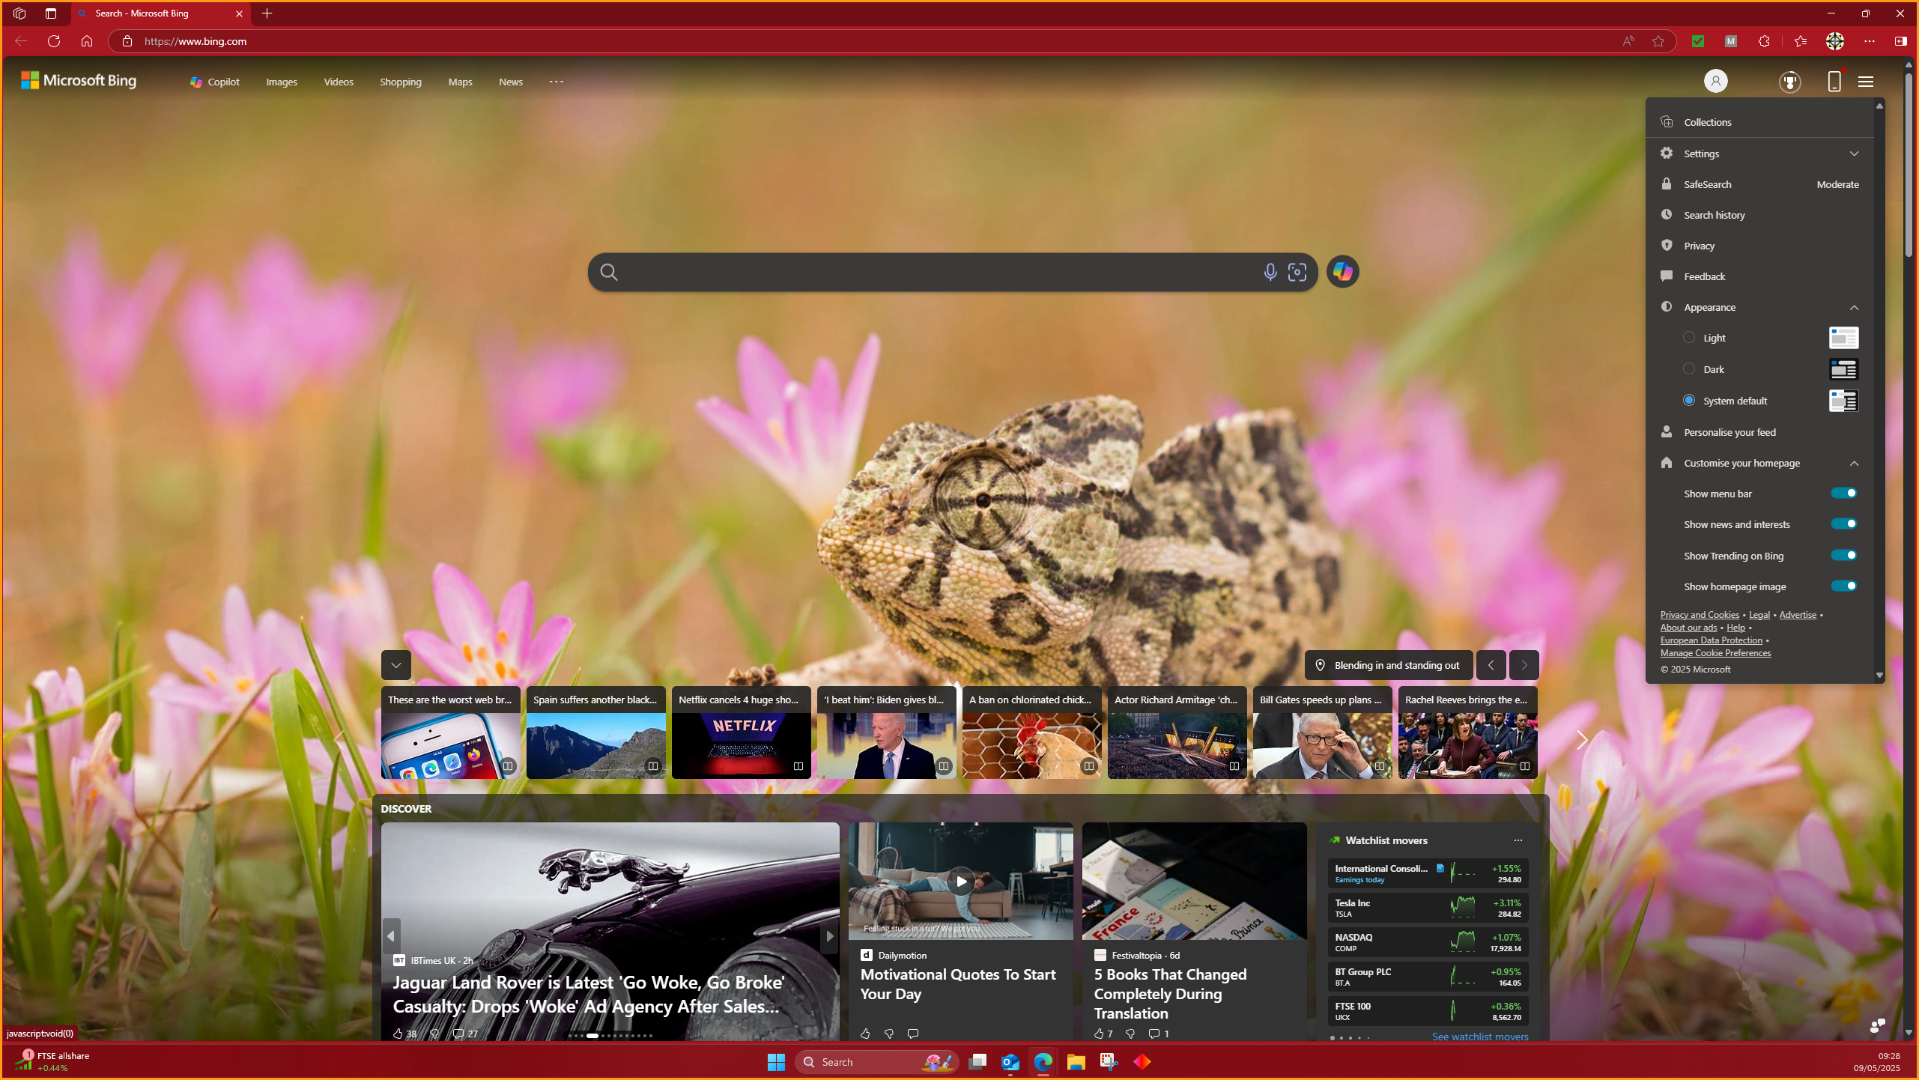The image size is (1919, 1080).
Task: Show more navigation options (three dots)
Action: 557,82
